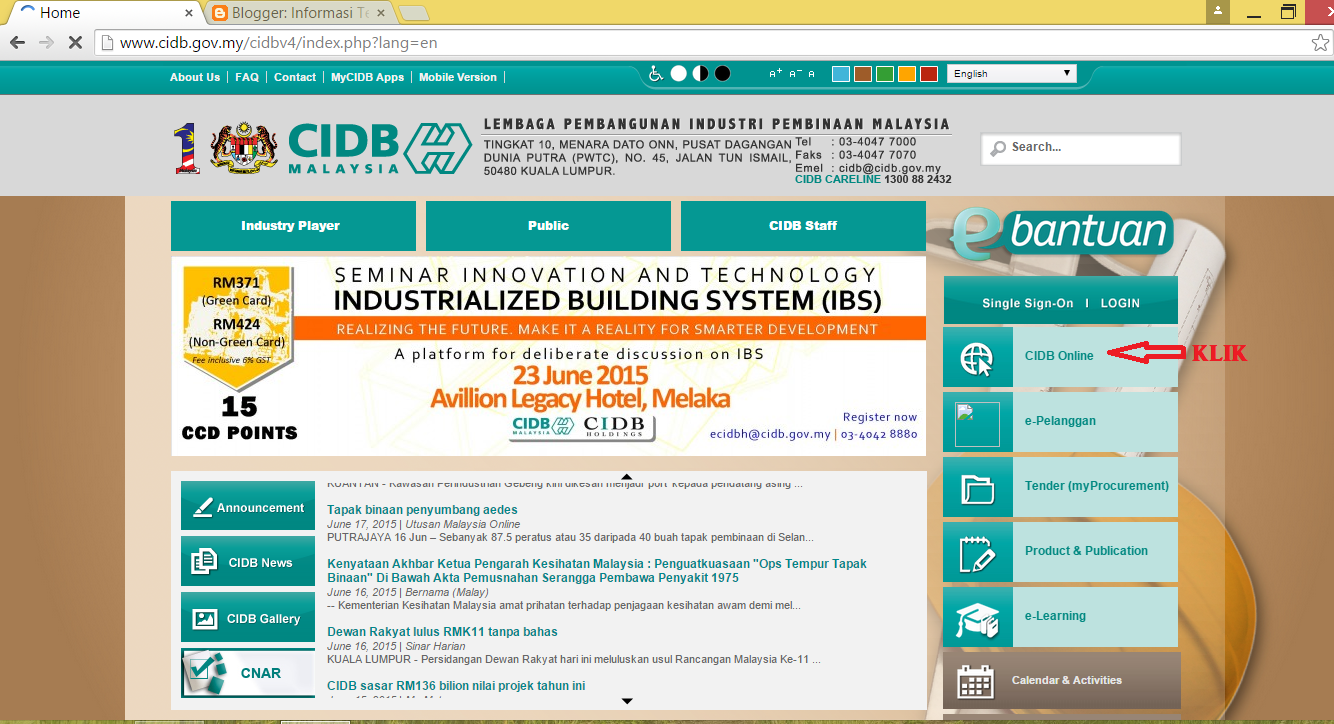1334x724 pixels.
Task: Open the About Us link
Action: coord(195,77)
